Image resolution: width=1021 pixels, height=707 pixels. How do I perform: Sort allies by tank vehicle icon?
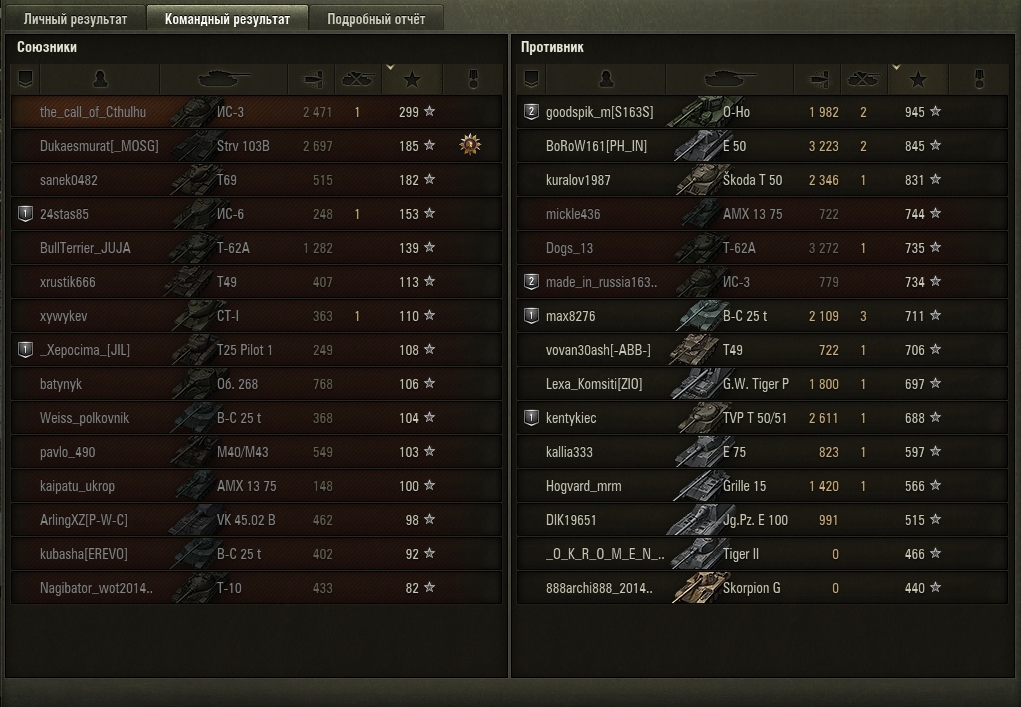pos(223,79)
